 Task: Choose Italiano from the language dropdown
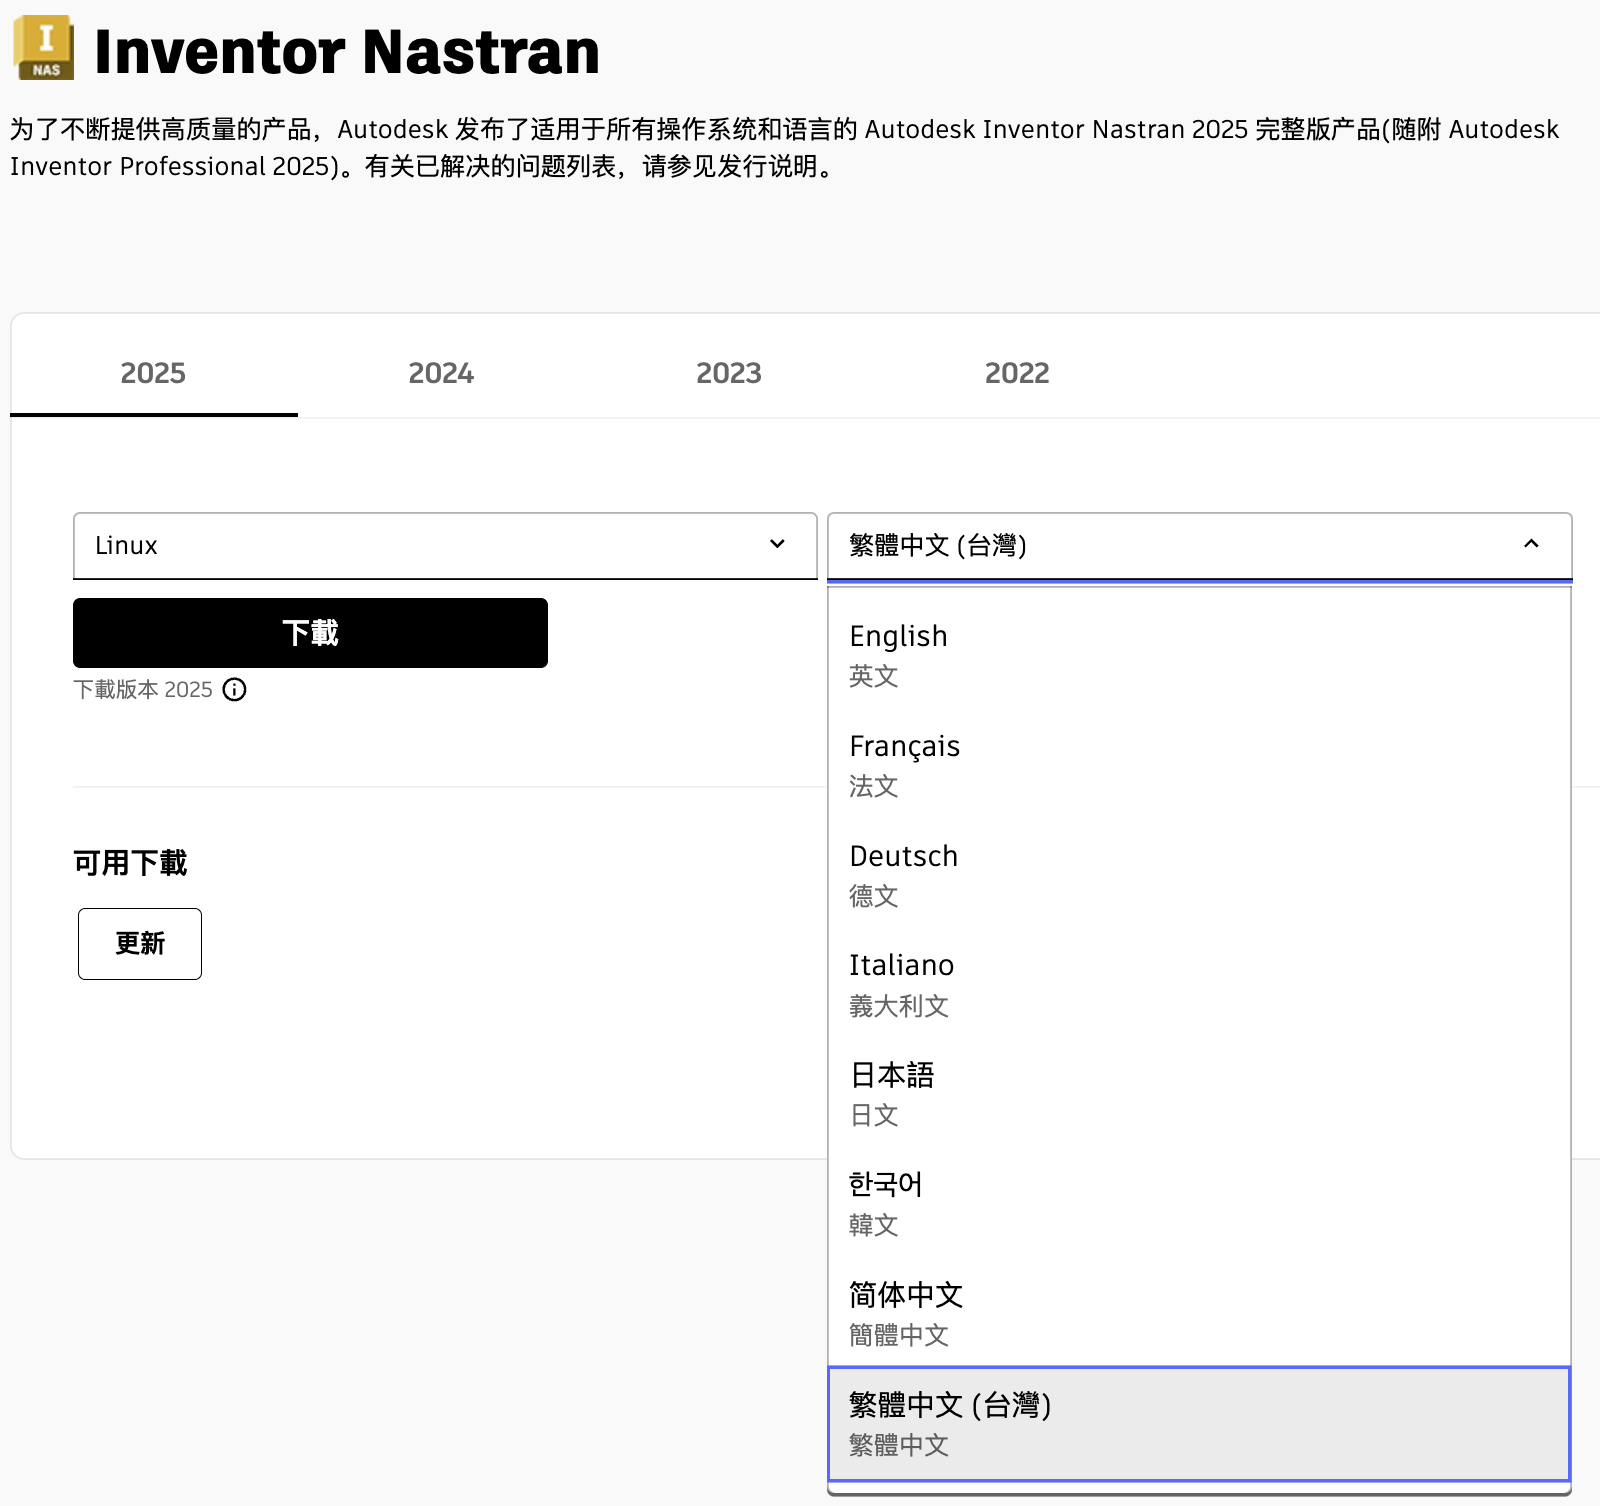click(1198, 985)
